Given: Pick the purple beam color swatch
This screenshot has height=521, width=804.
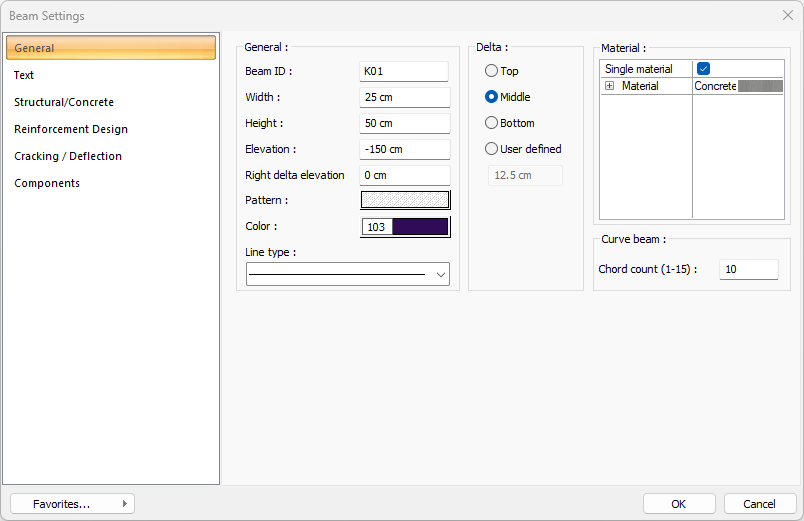Looking at the screenshot, I should (420, 227).
